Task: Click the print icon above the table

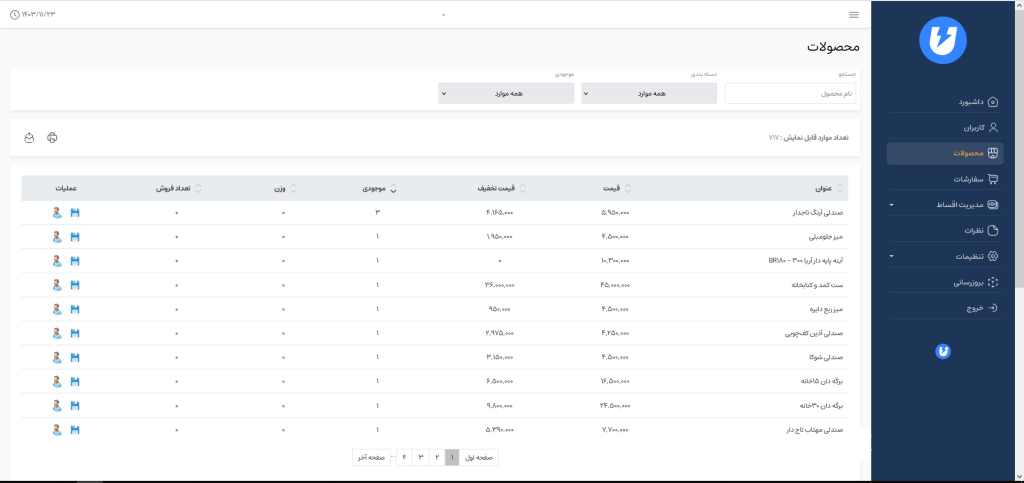Action: click(x=52, y=137)
